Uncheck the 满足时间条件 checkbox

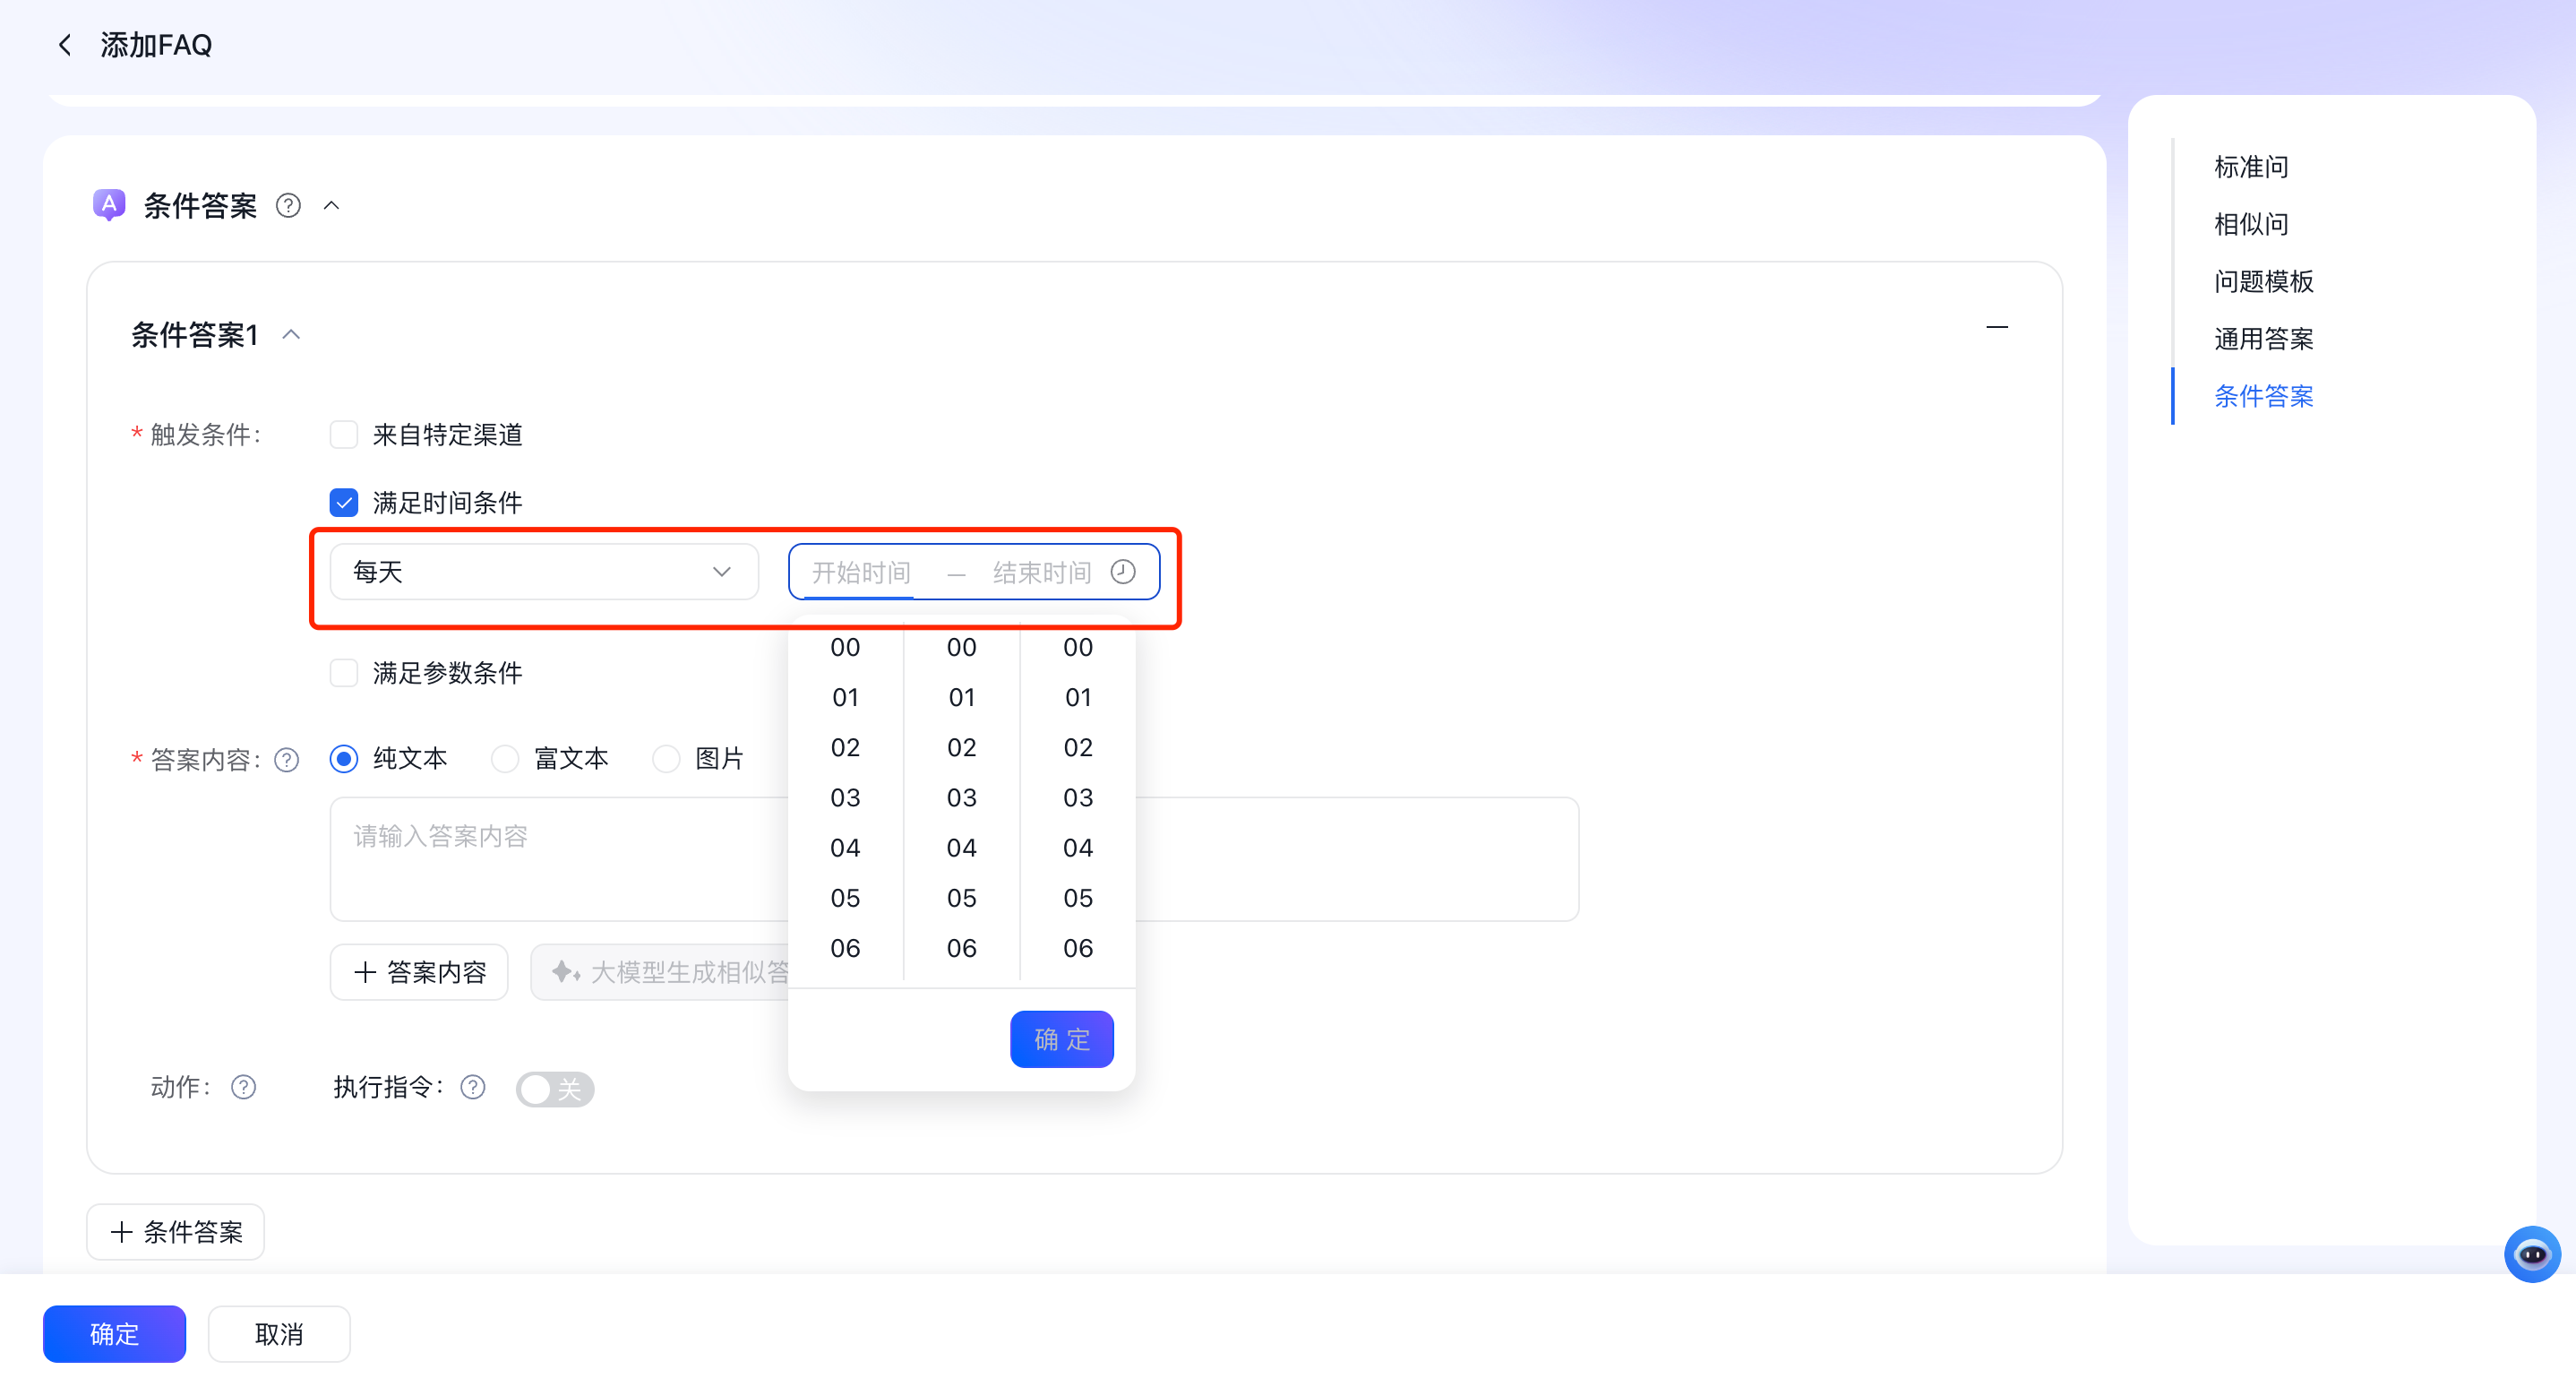[x=344, y=503]
